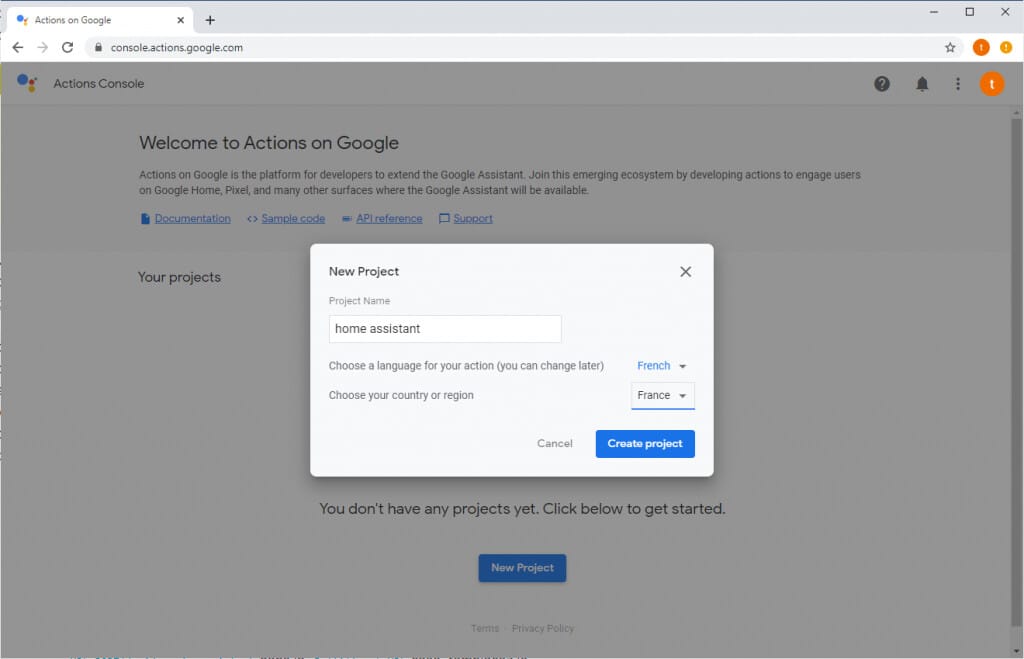Open the Privacy Policy link
Screen dimensions: 1024x659
click(543, 628)
